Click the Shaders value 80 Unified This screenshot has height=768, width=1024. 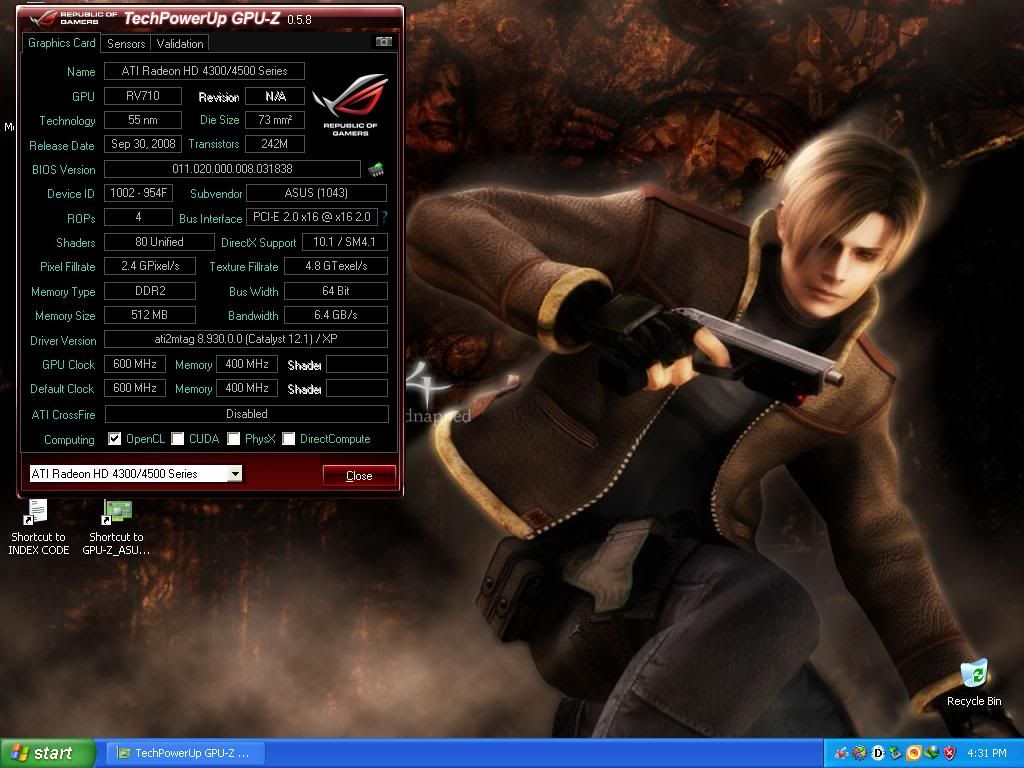(x=159, y=242)
